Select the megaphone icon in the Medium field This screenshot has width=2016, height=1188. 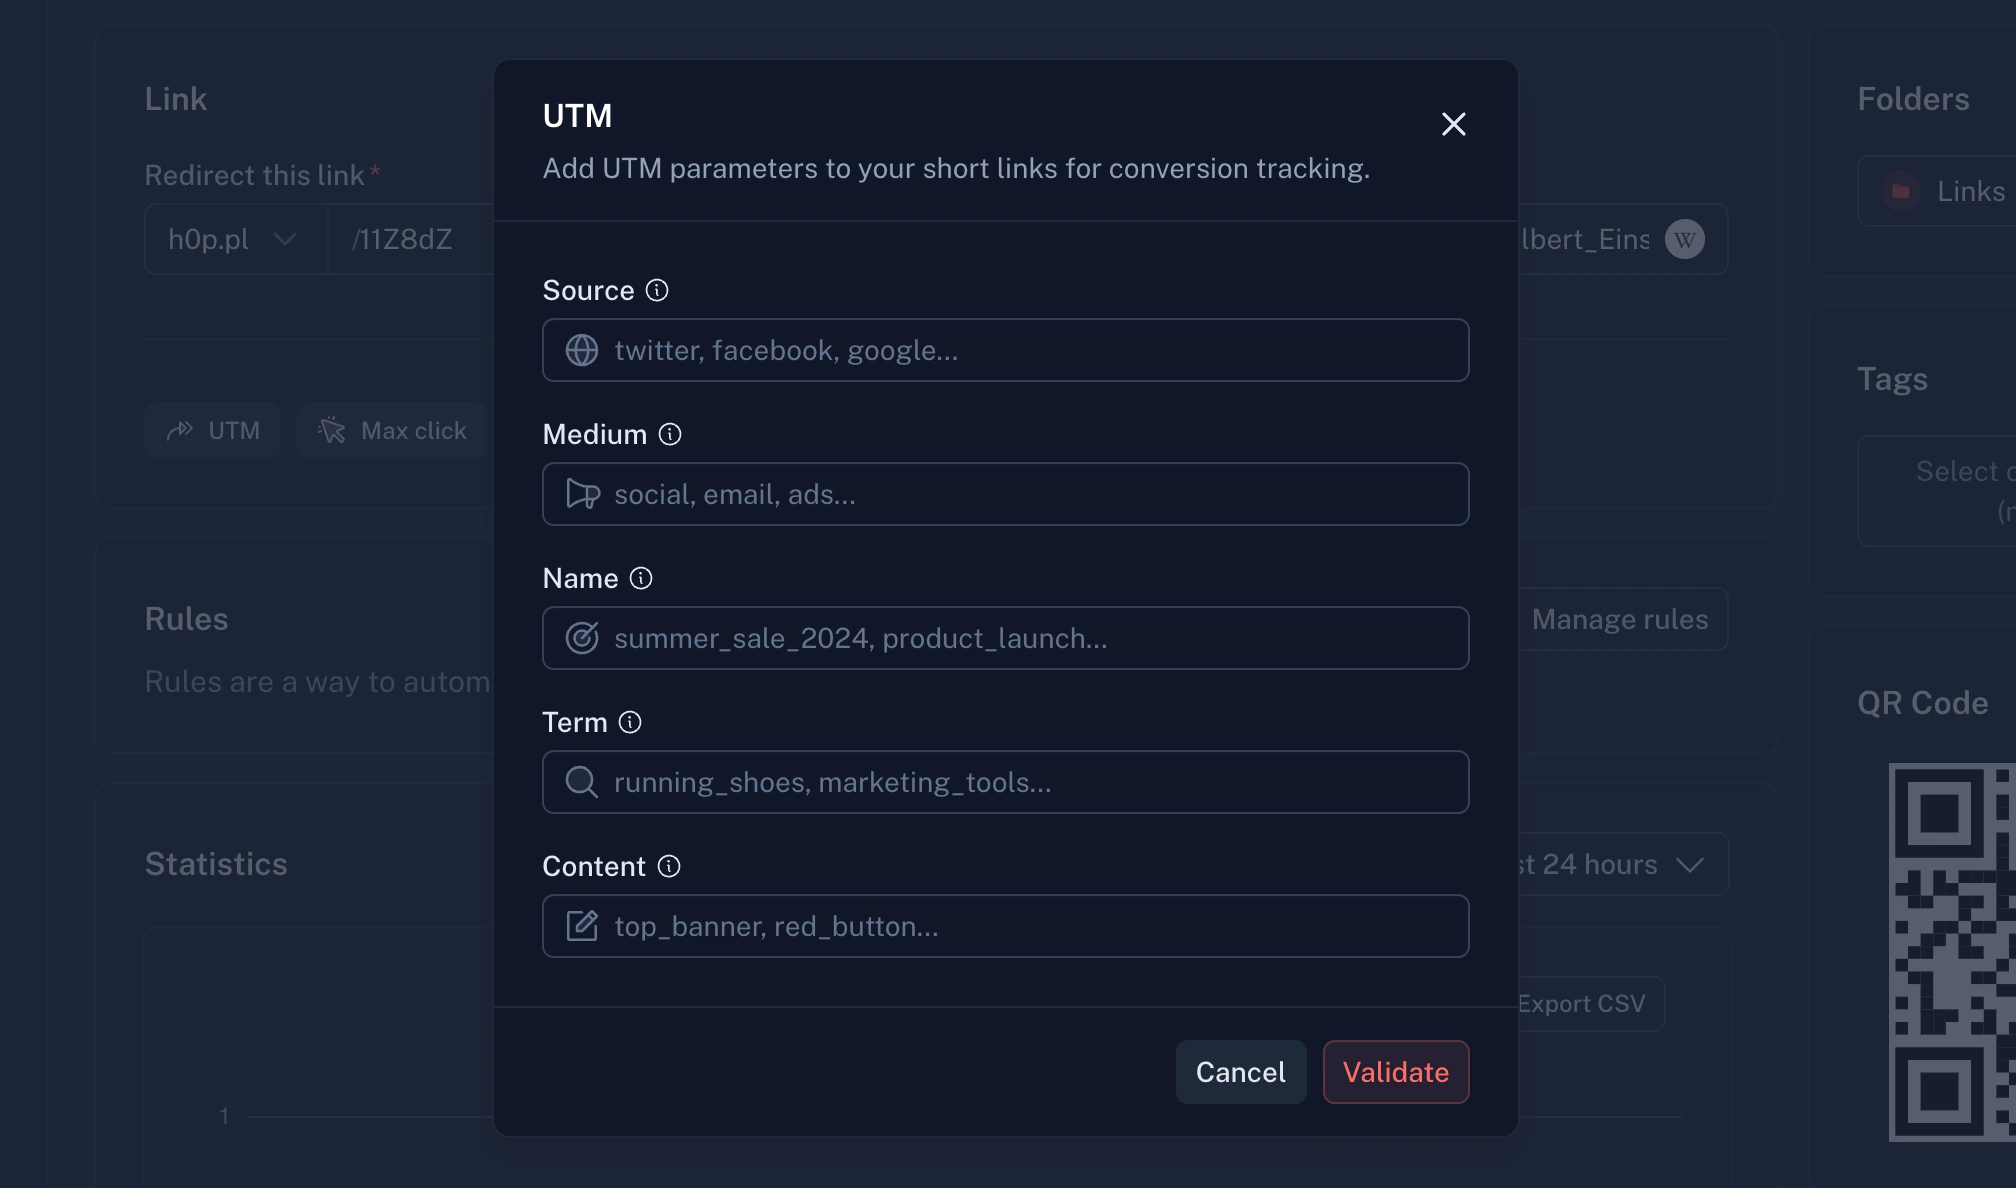point(581,494)
